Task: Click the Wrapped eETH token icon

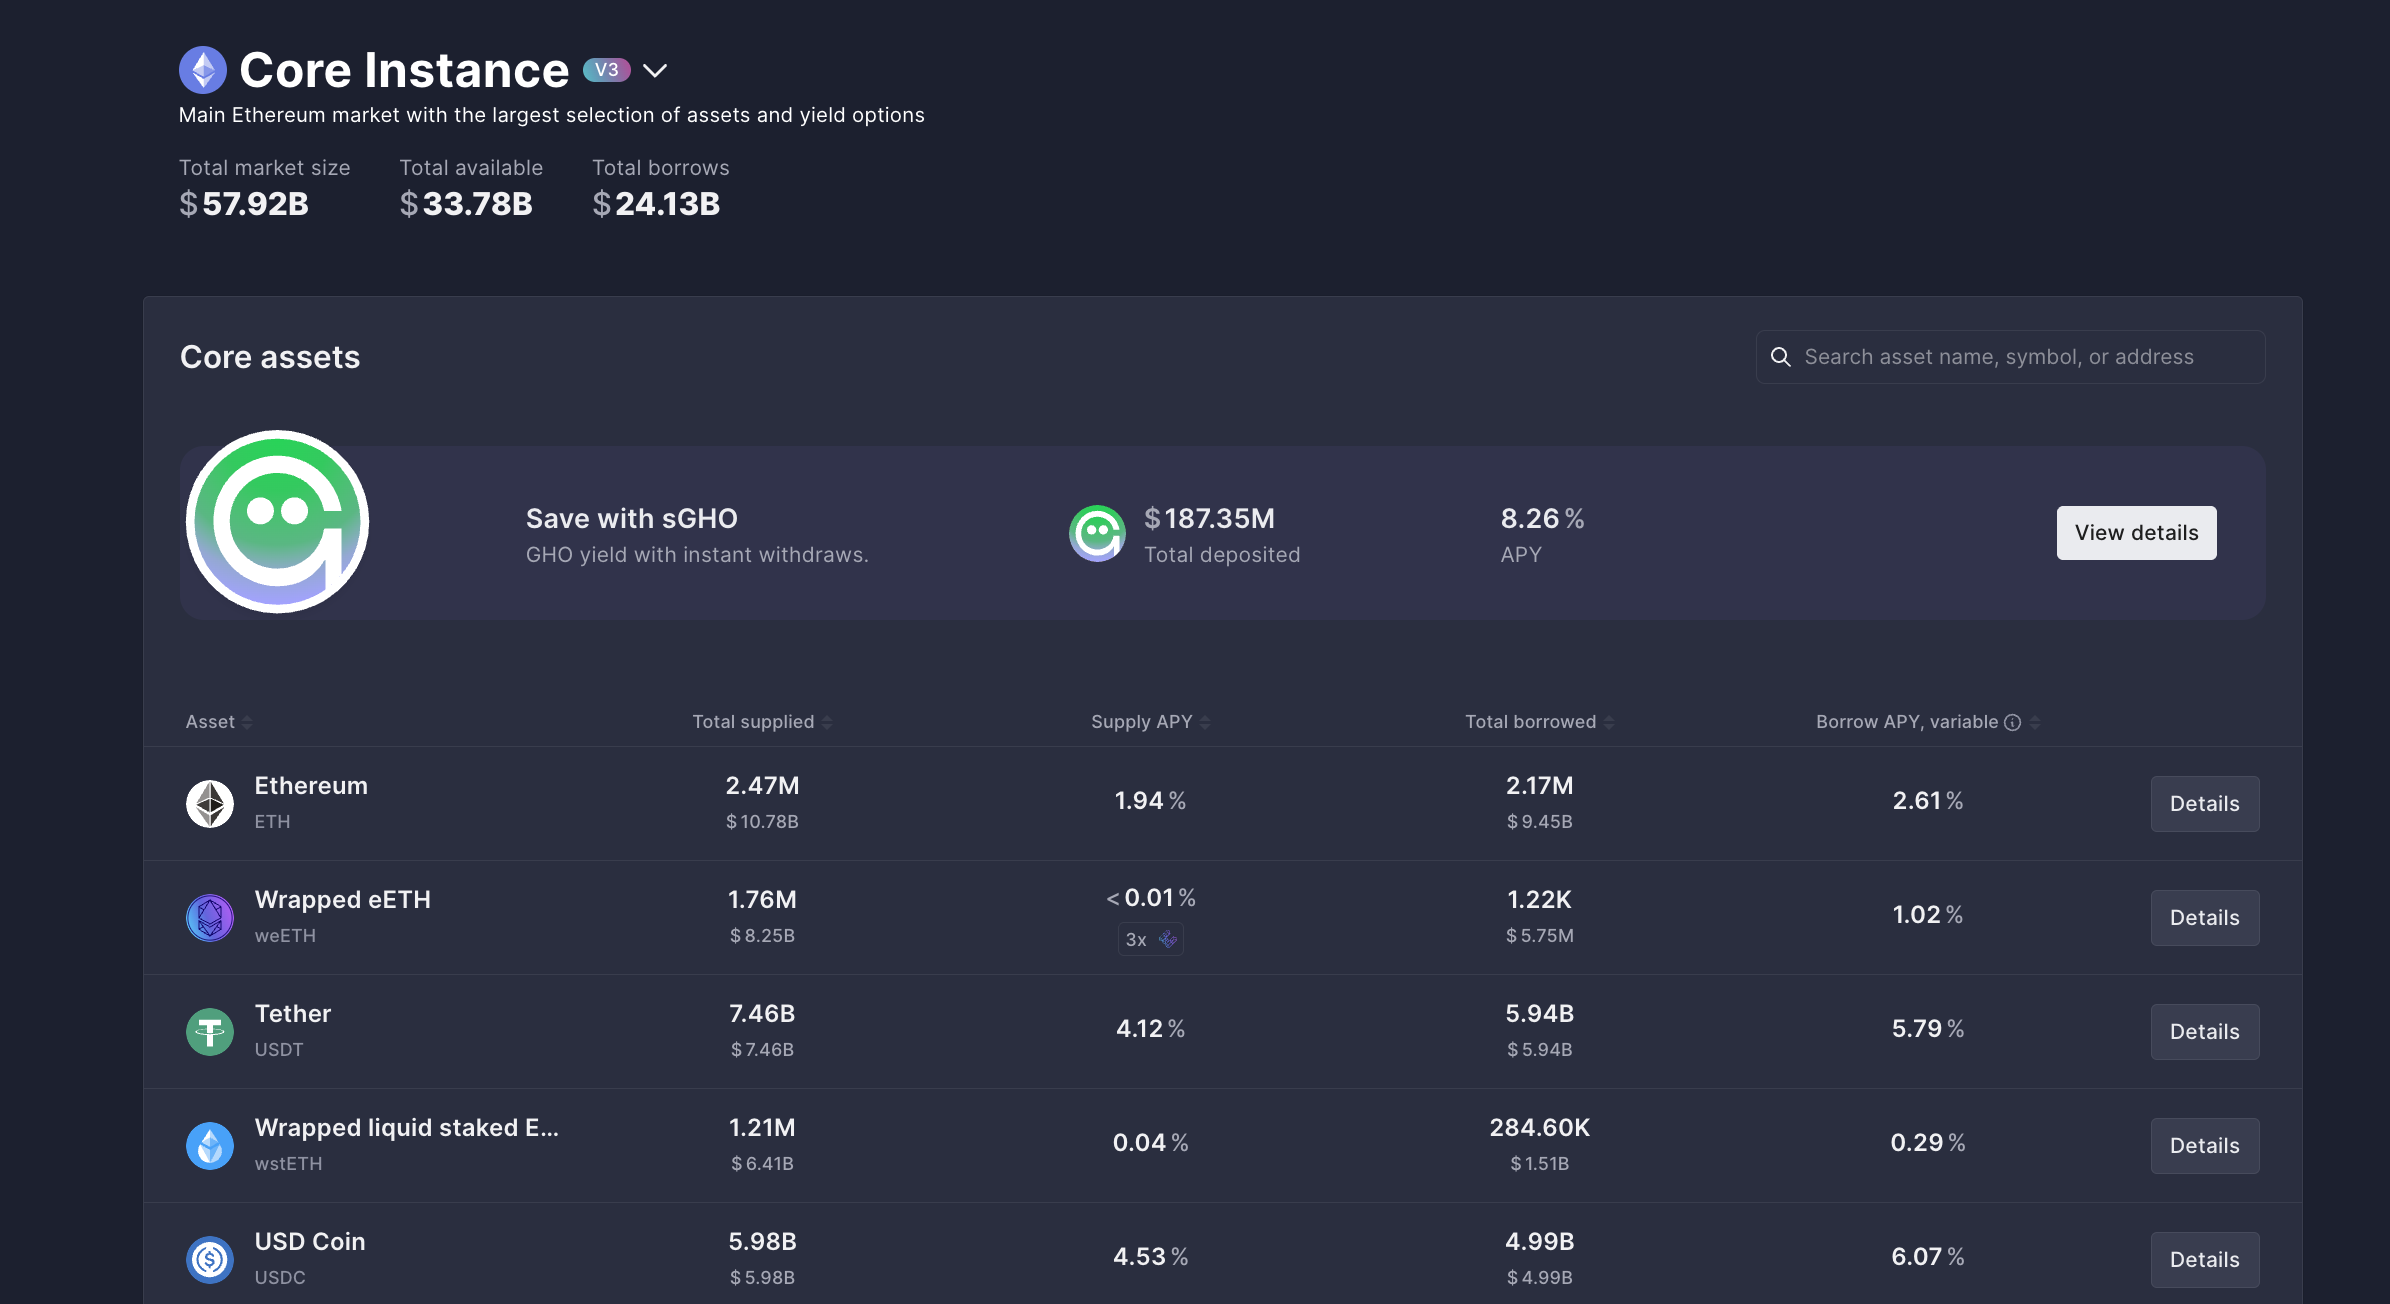Action: 209,917
